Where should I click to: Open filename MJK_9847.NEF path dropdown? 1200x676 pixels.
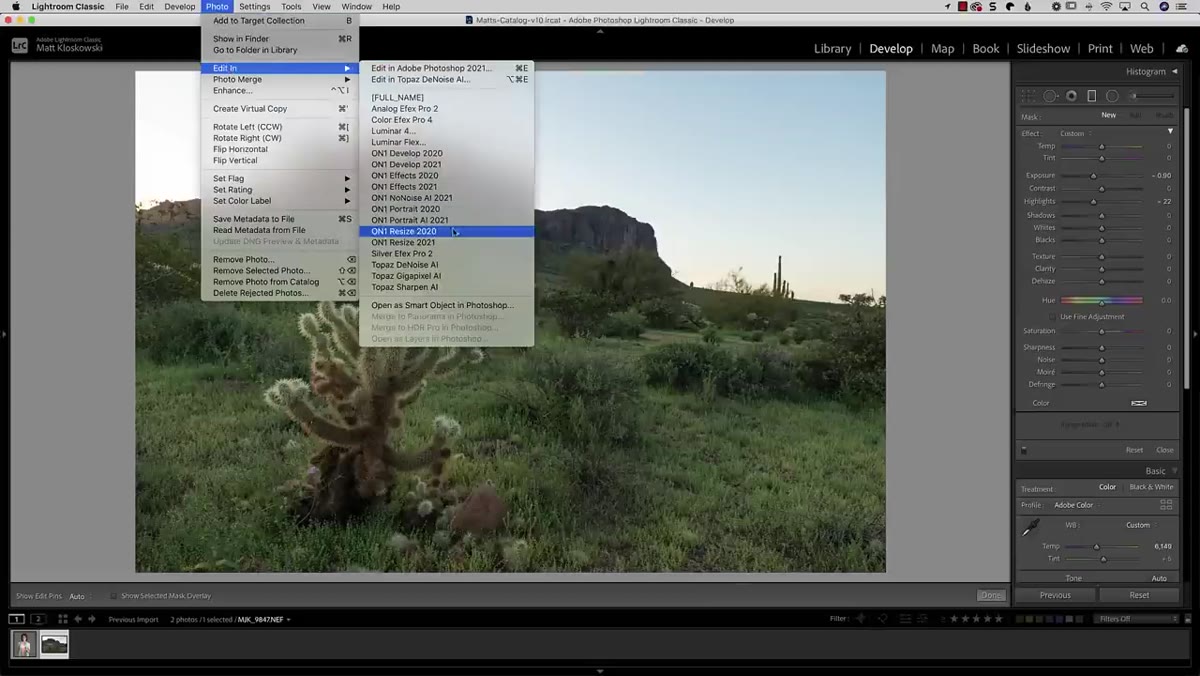pos(264,619)
